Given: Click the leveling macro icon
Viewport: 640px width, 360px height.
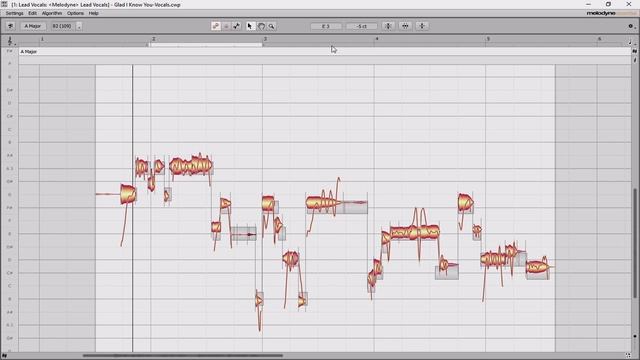Looking at the screenshot, I should point(422,26).
